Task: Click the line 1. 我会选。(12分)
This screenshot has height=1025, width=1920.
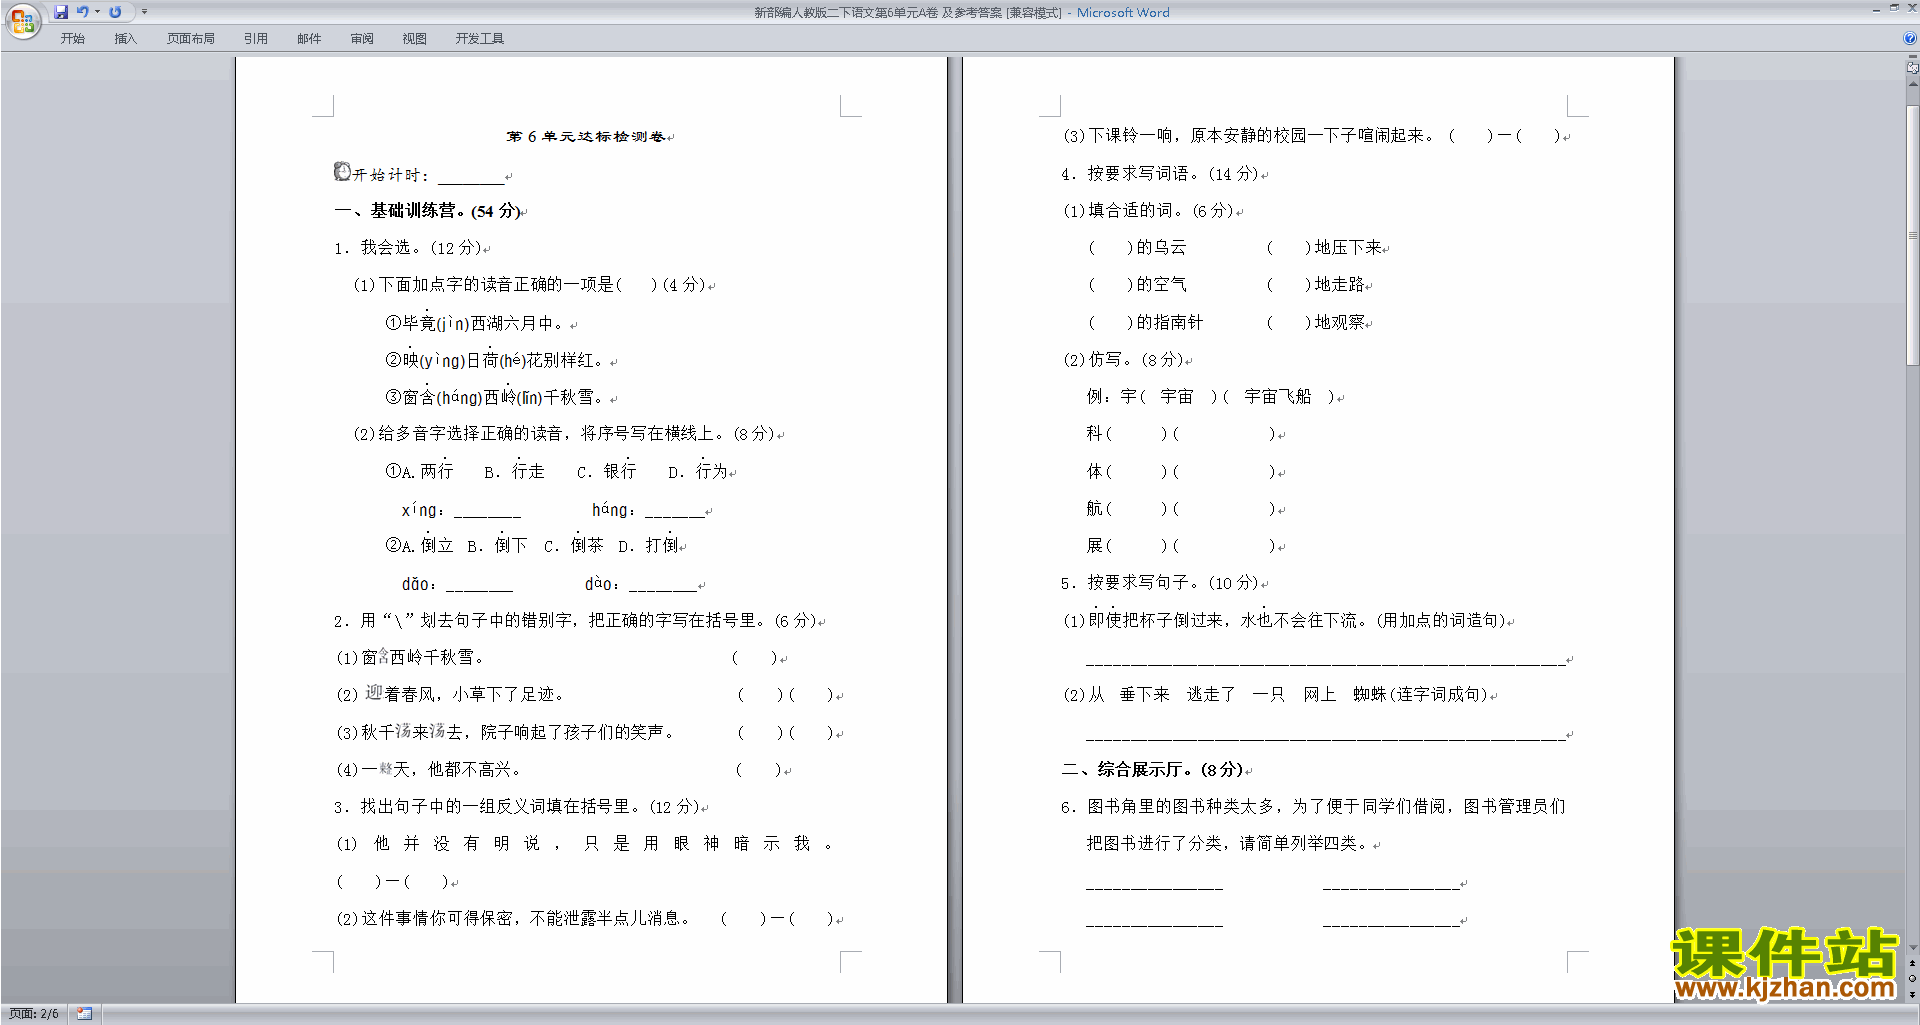Action: 408,248
